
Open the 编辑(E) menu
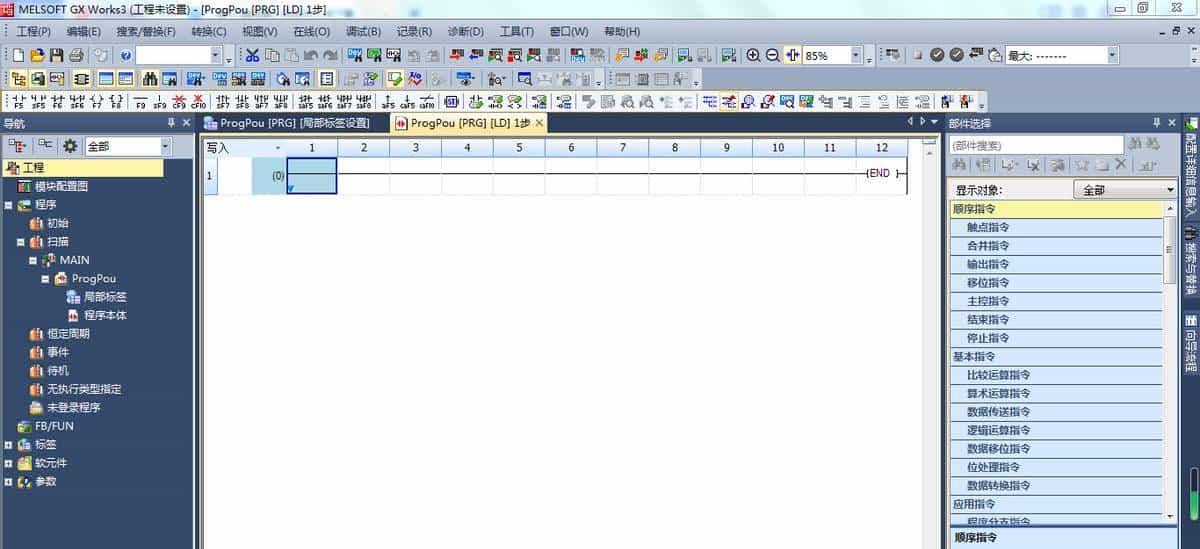point(83,31)
